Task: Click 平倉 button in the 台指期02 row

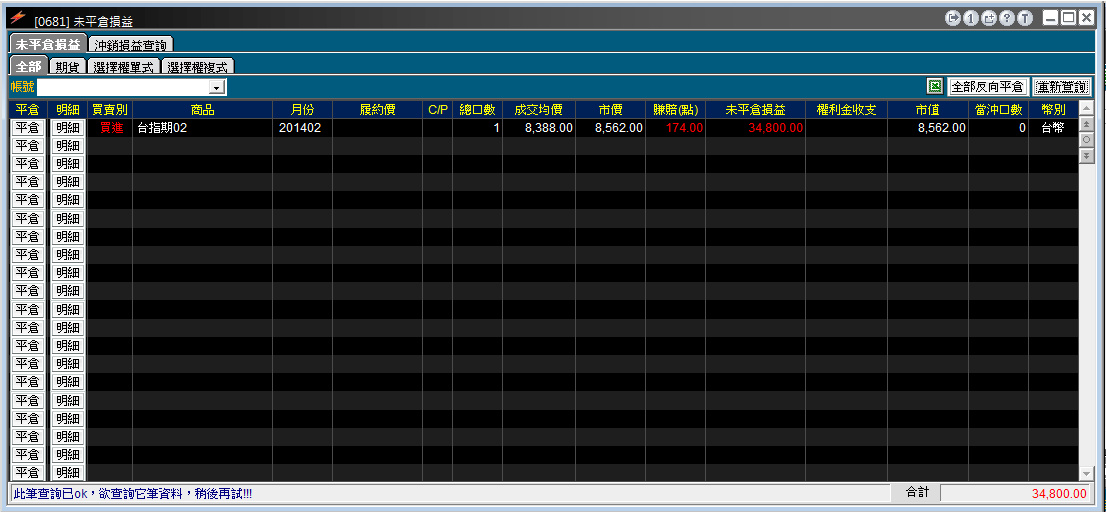Action: (x=28, y=128)
